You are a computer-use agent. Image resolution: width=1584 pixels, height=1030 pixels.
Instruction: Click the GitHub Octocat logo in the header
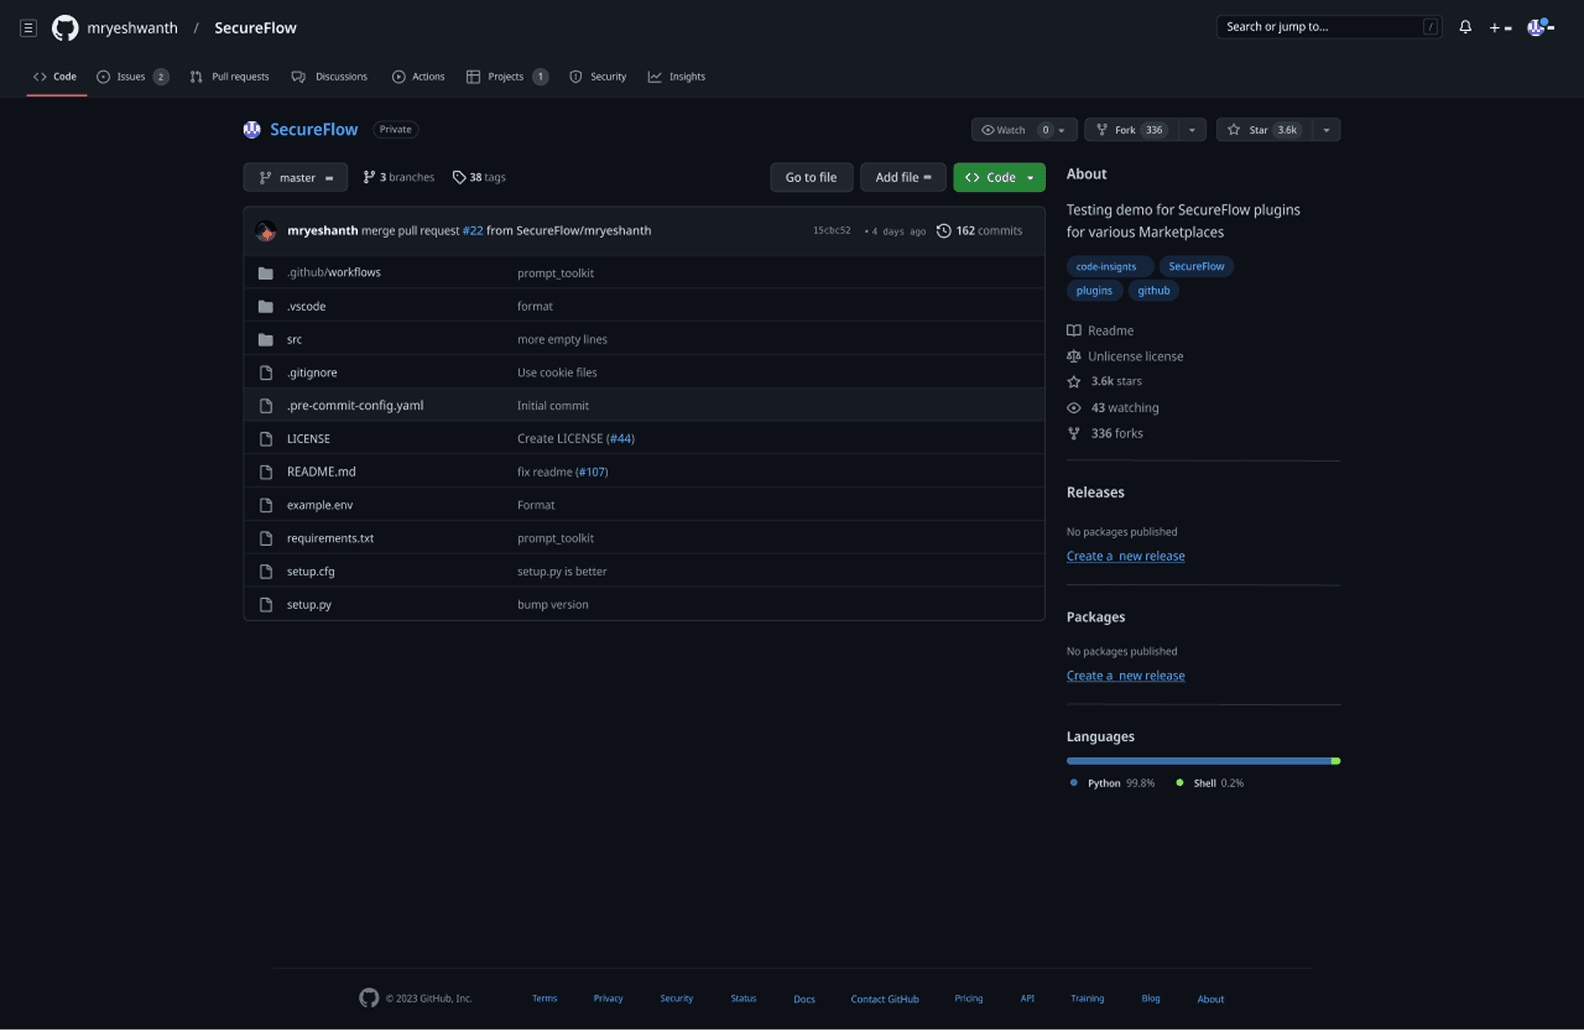[65, 28]
